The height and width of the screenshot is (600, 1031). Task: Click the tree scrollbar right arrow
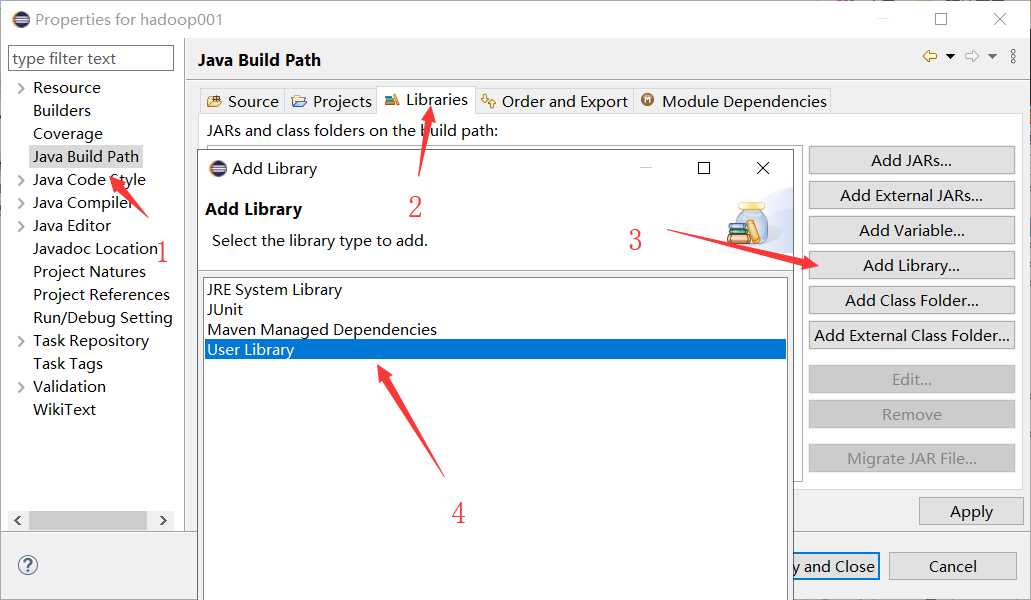tap(163, 520)
